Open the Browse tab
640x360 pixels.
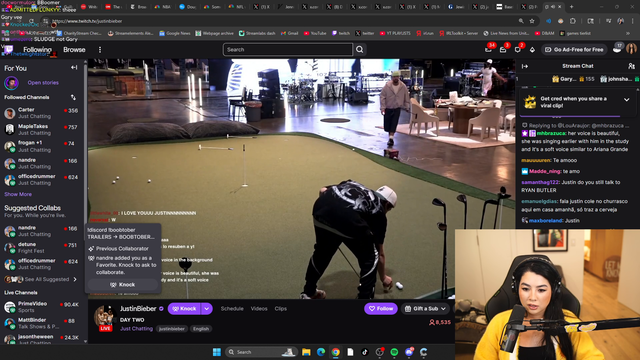pos(74,50)
